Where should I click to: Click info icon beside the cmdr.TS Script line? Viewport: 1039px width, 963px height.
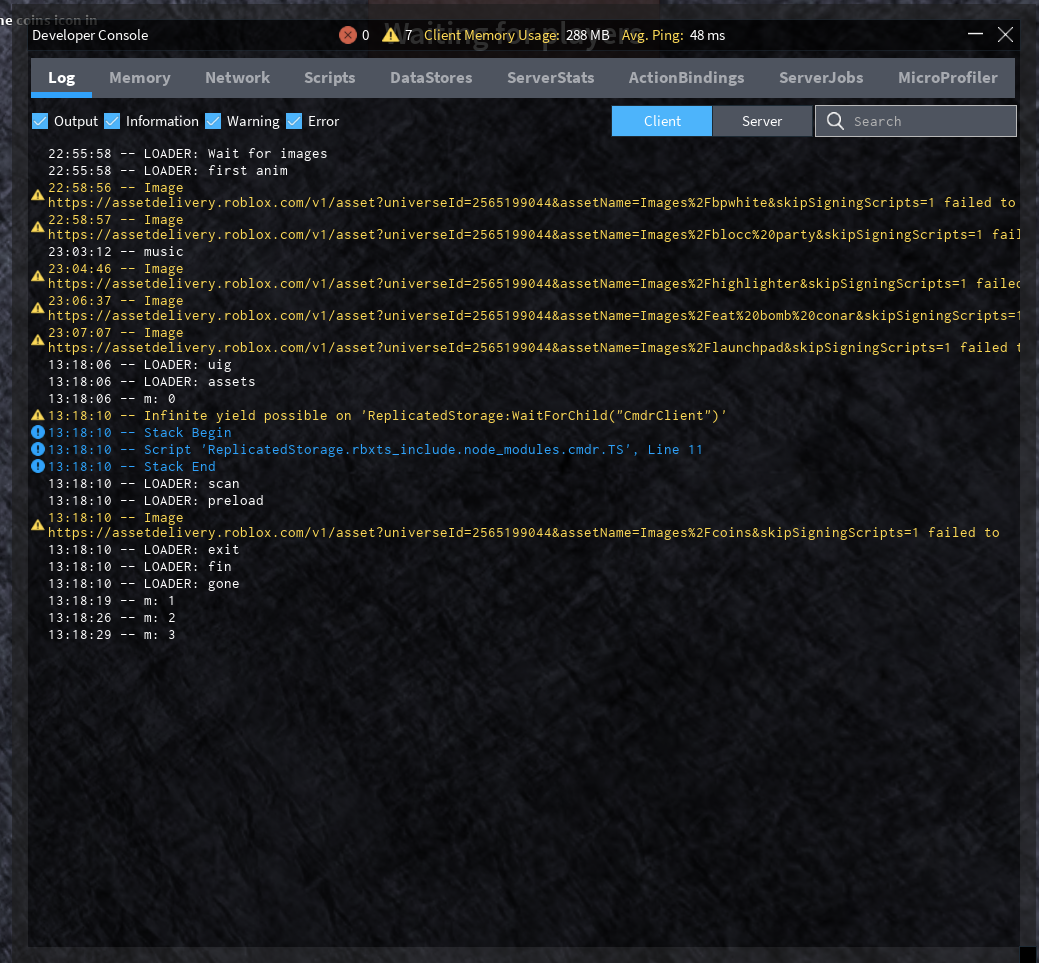pos(38,449)
